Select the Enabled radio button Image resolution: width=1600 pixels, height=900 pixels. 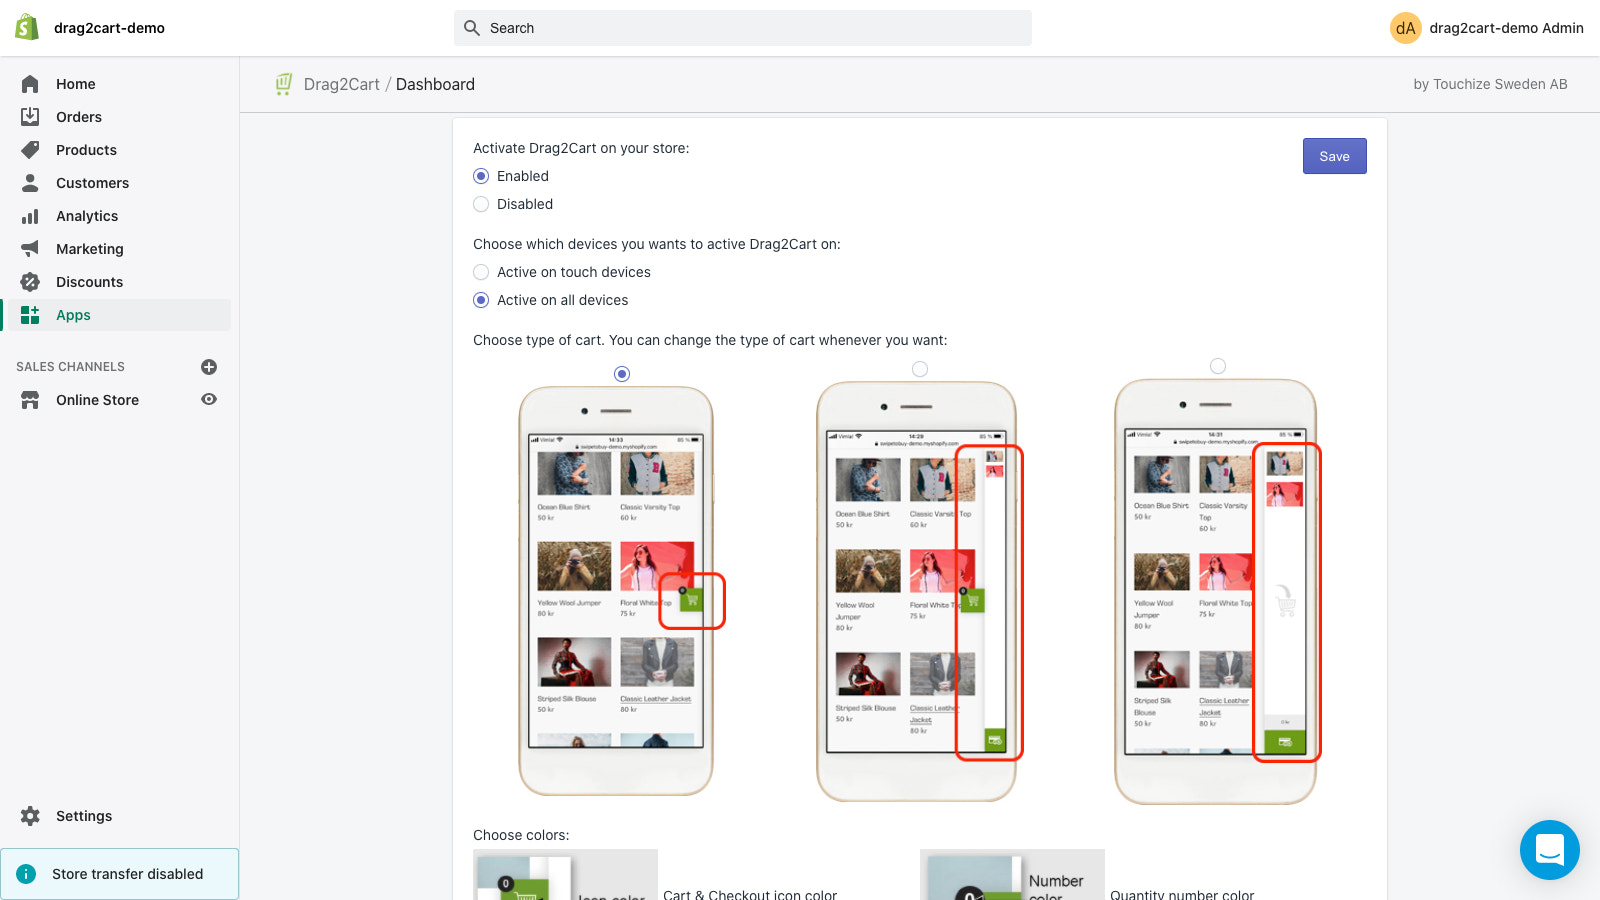point(481,176)
